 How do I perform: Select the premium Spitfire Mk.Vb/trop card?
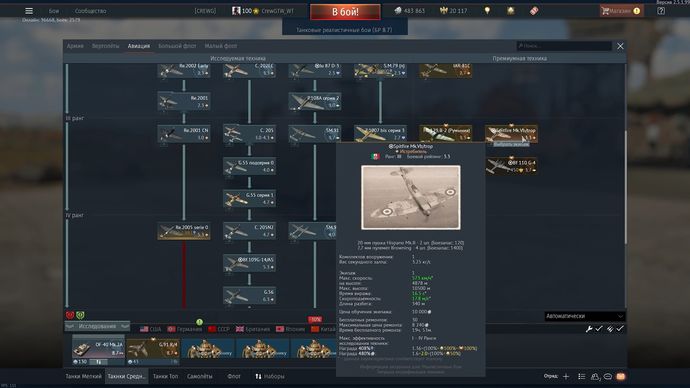pyautogui.click(x=511, y=134)
